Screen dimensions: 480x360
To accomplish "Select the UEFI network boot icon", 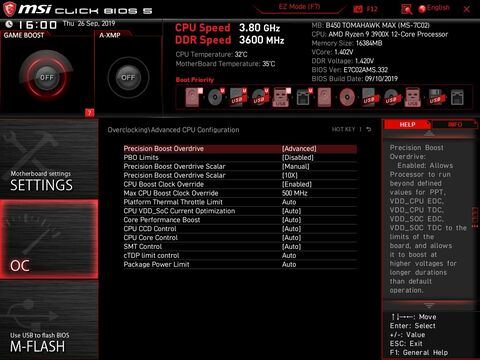I will click(304, 97).
